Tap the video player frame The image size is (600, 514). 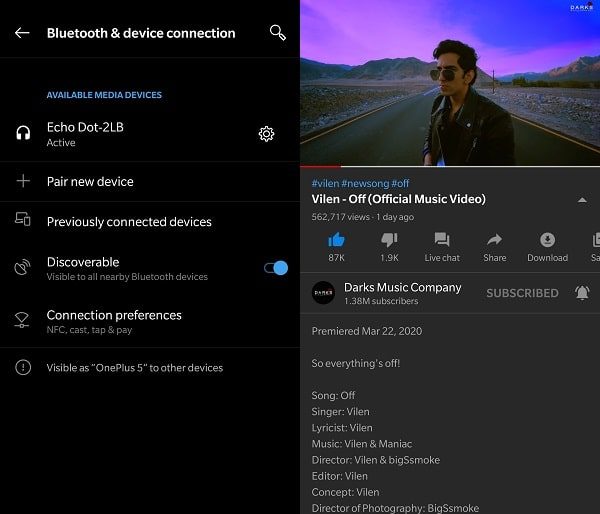[450, 83]
